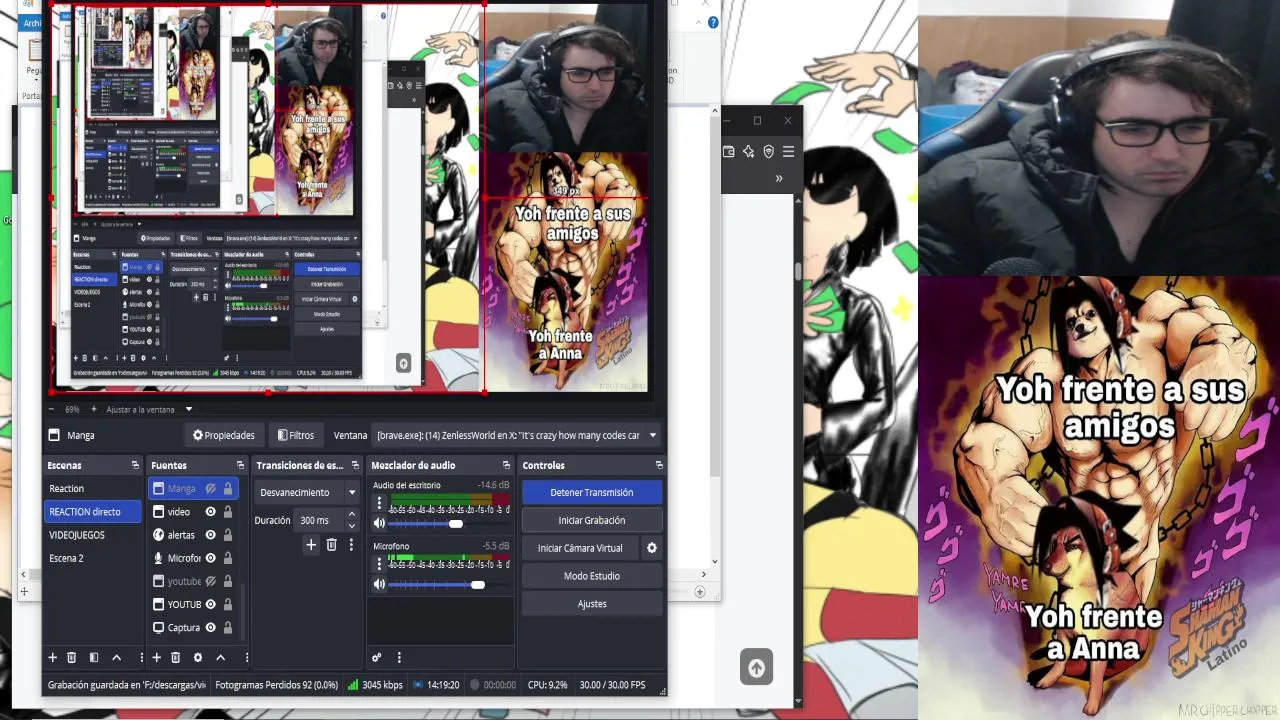
Task: Open virtual camera settings gear
Action: coord(652,548)
